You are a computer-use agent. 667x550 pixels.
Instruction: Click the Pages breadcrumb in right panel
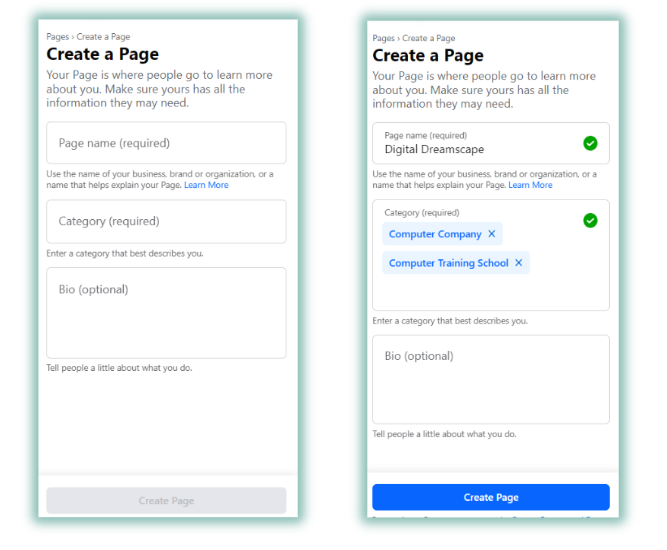click(x=383, y=38)
